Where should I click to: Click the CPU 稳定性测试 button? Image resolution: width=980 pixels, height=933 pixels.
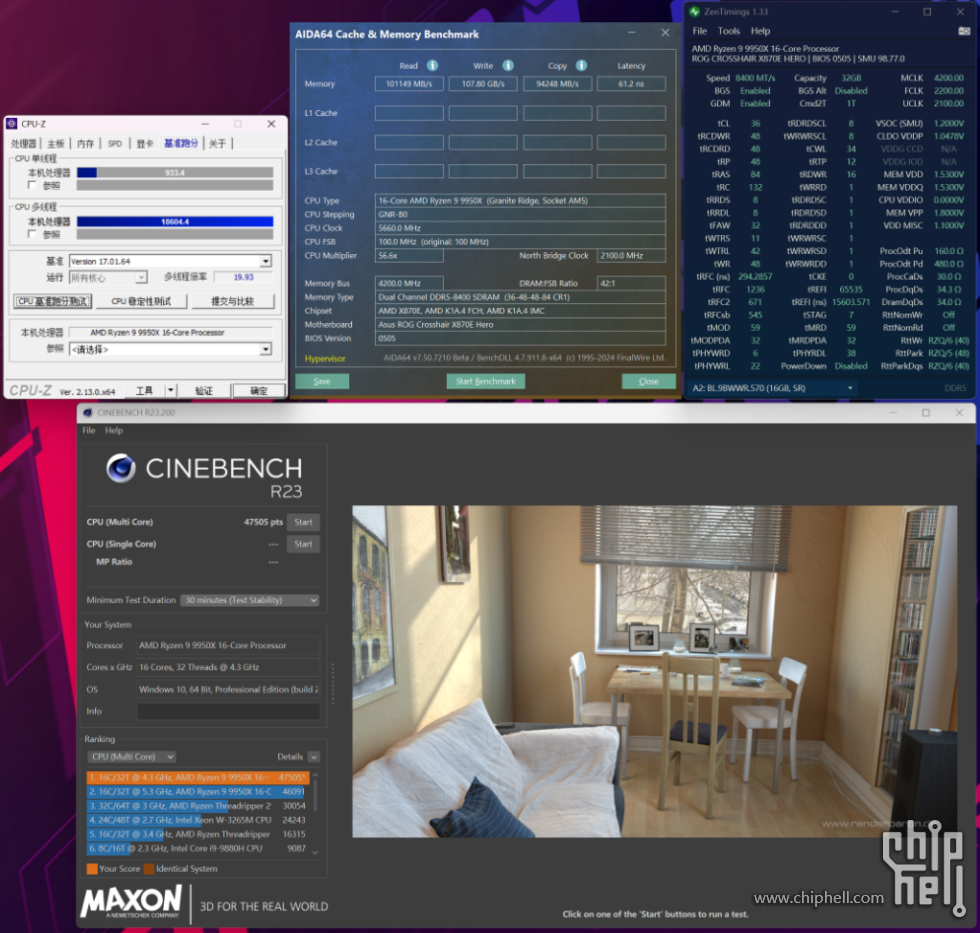[141, 301]
